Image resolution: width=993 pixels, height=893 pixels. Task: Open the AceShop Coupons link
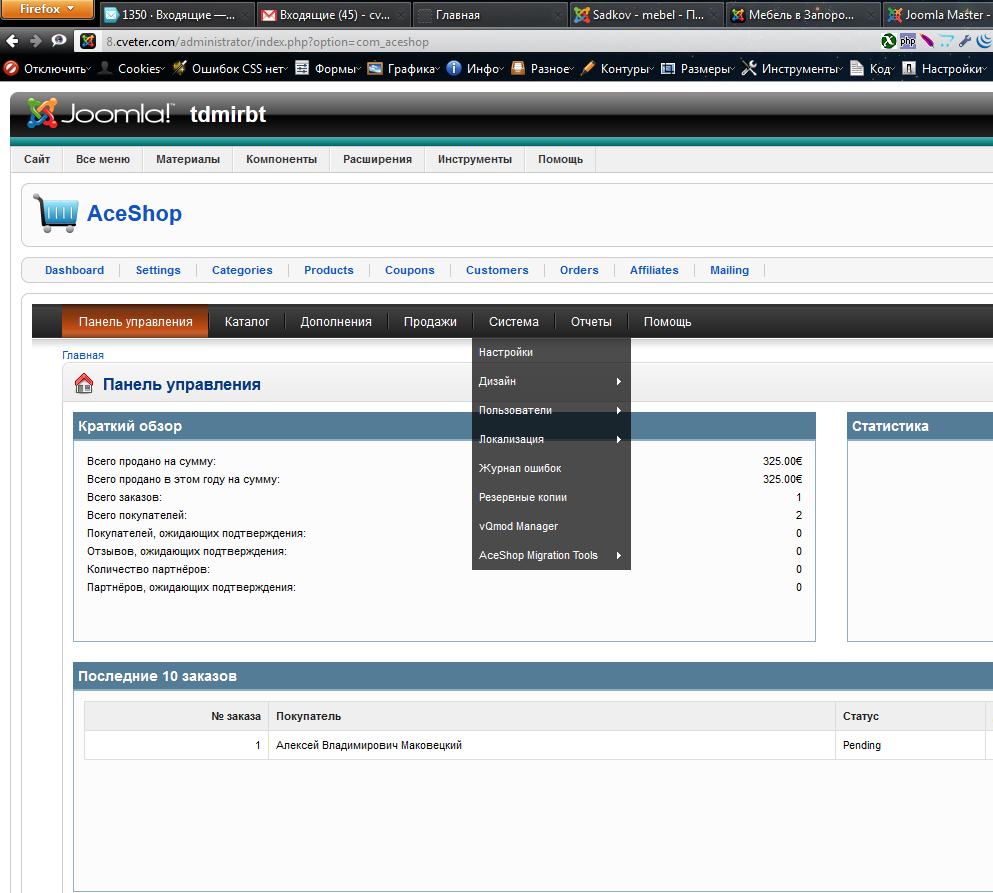tap(410, 270)
